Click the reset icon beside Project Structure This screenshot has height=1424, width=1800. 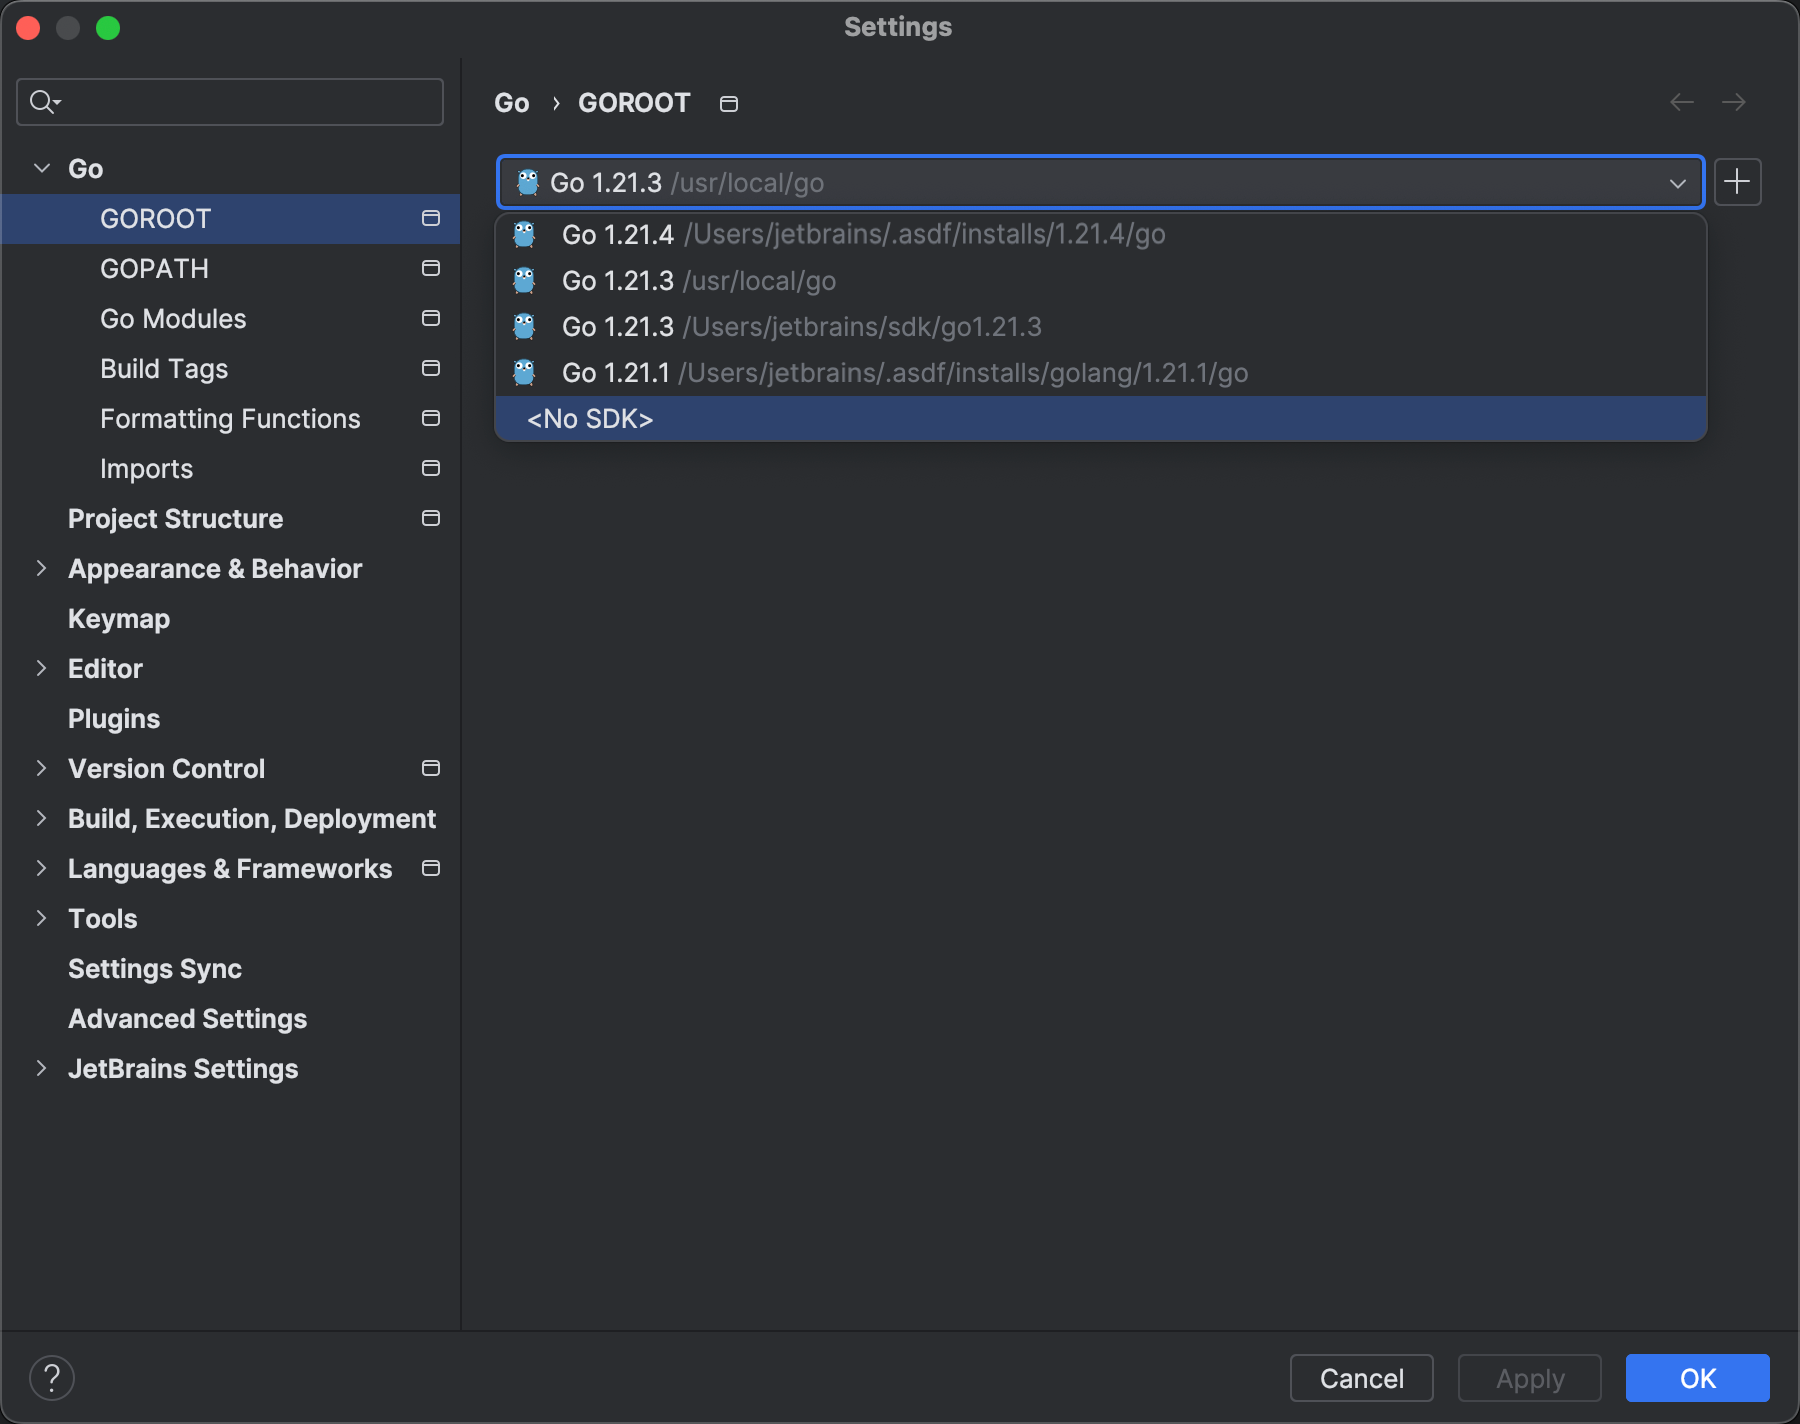pos(430,518)
